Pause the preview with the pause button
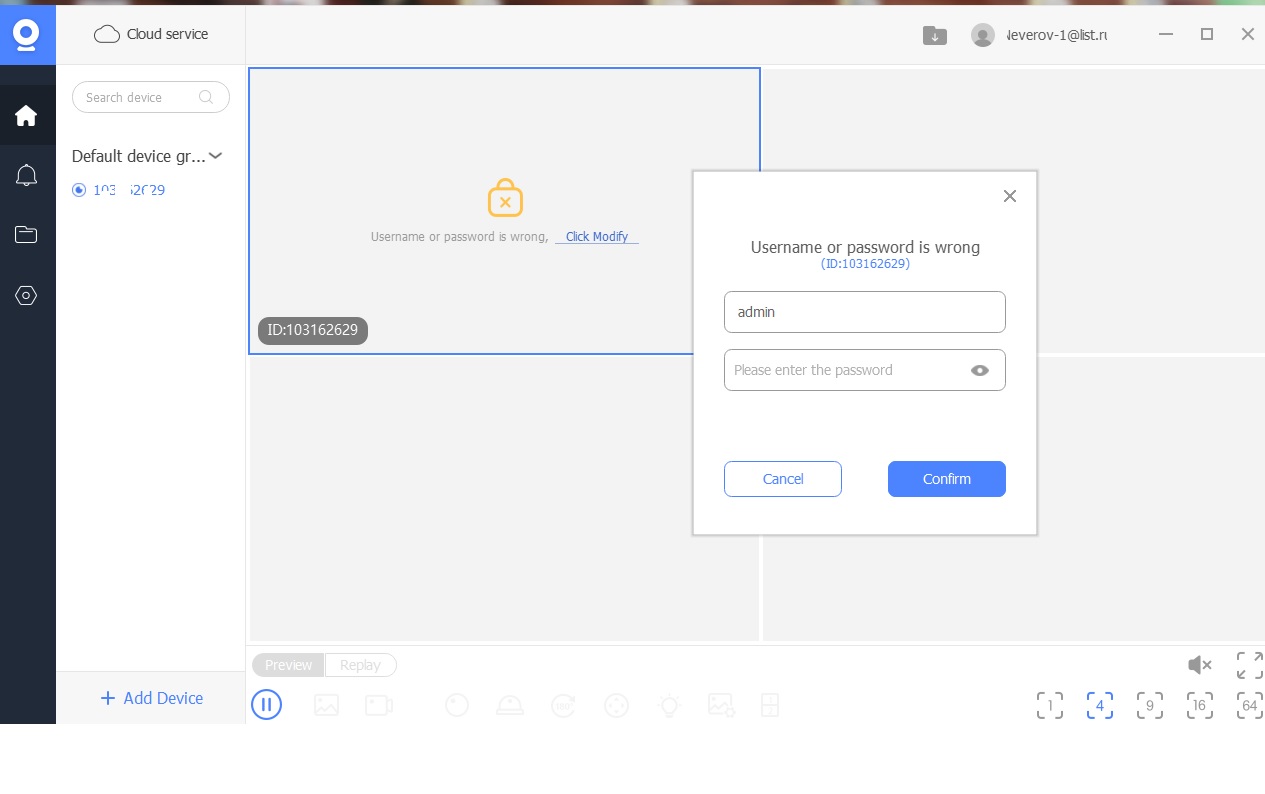 click(x=266, y=705)
